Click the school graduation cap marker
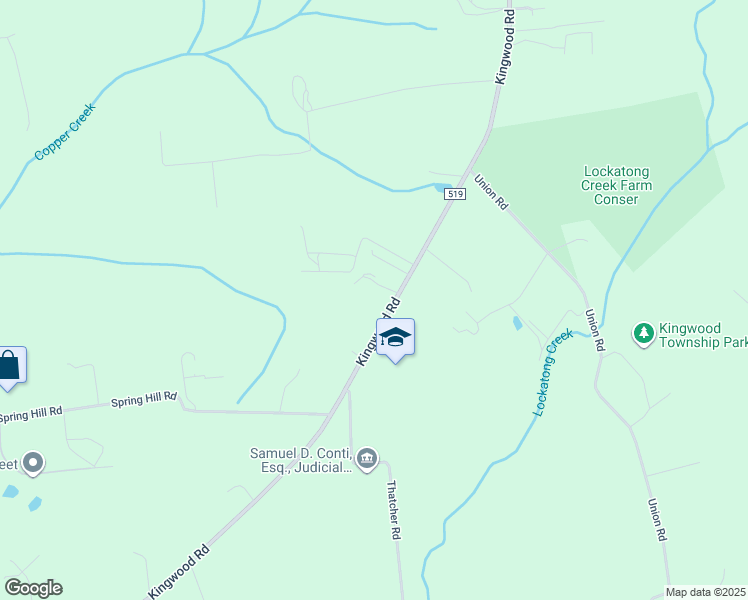 point(395,341)
